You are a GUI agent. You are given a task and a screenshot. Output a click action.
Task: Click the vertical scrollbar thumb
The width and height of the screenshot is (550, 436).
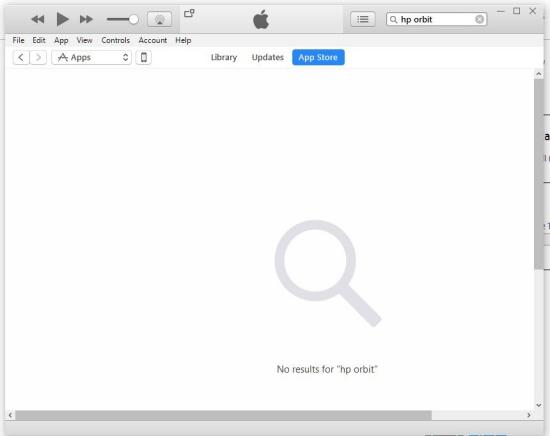(538, 174)
